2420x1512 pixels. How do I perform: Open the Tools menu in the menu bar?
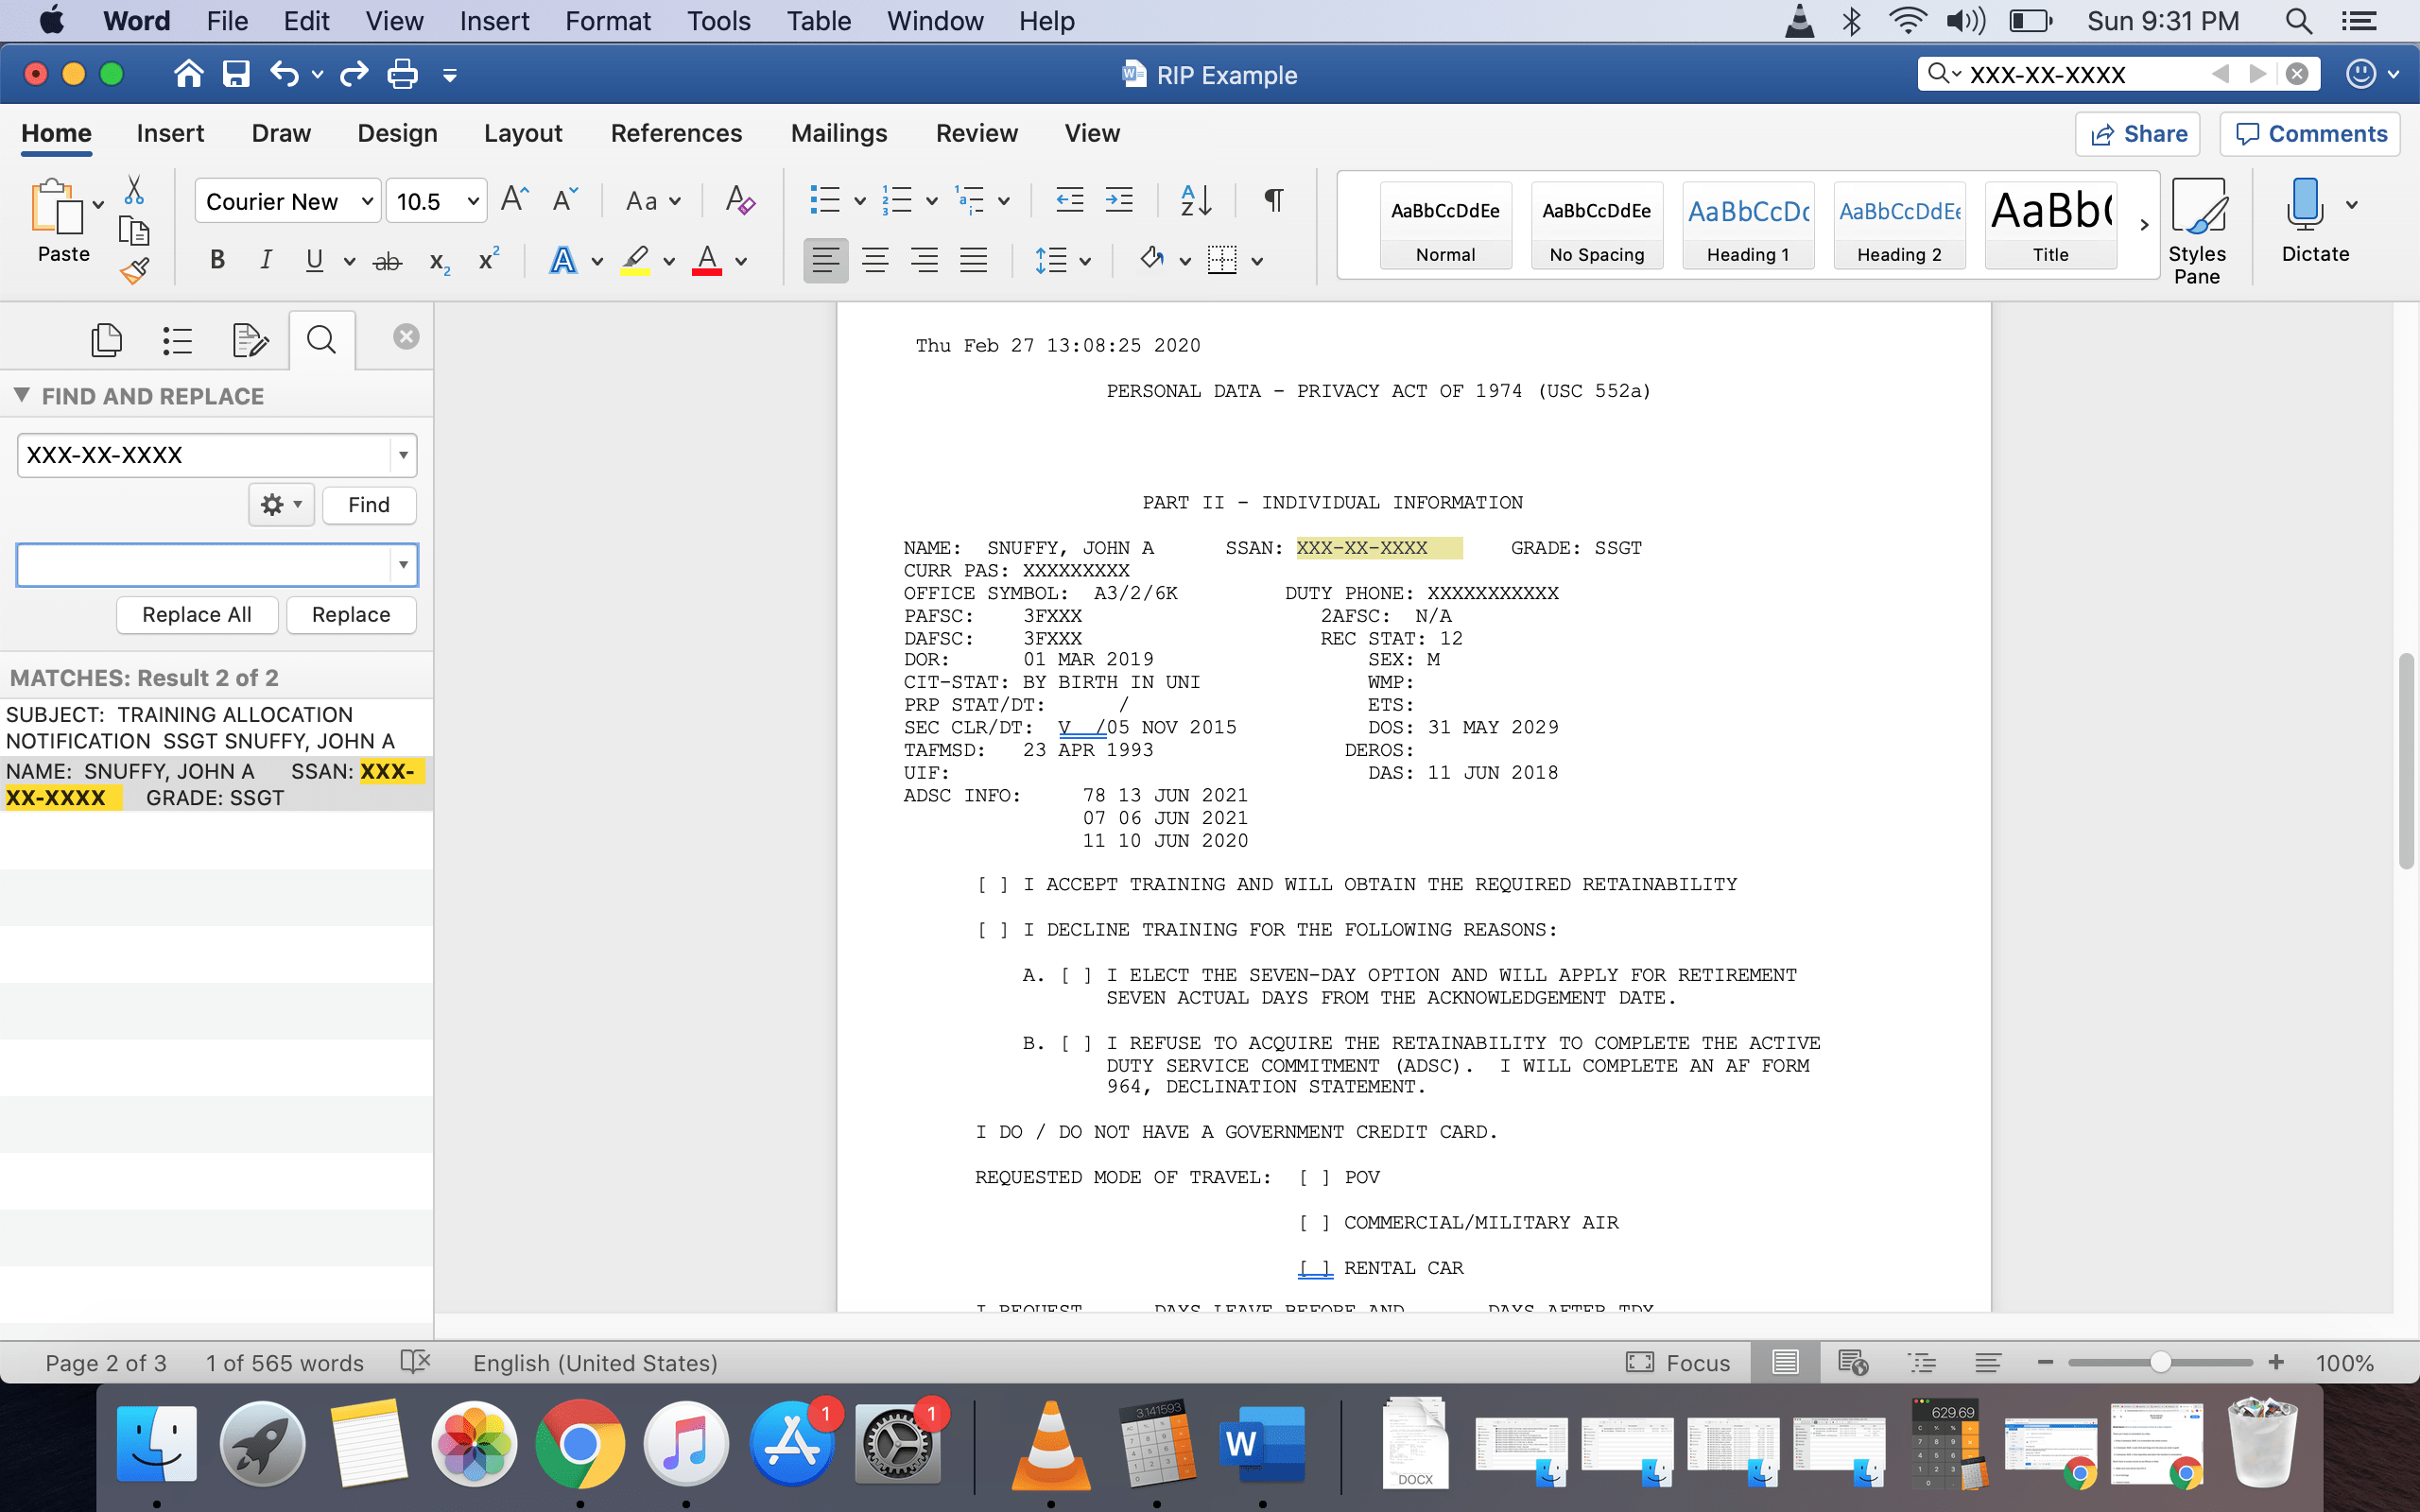718,21
